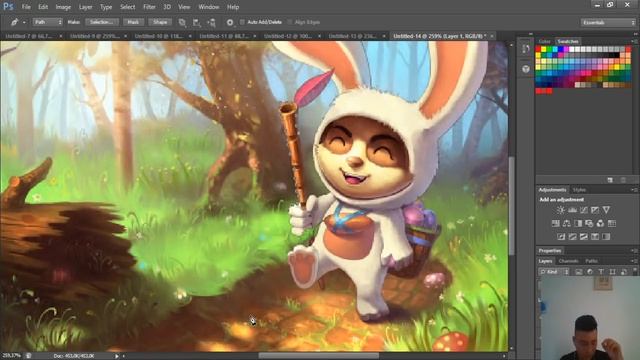Add a Color Balance adjustment
Viewport: 640px width, 360px height.
coord(567,223)
